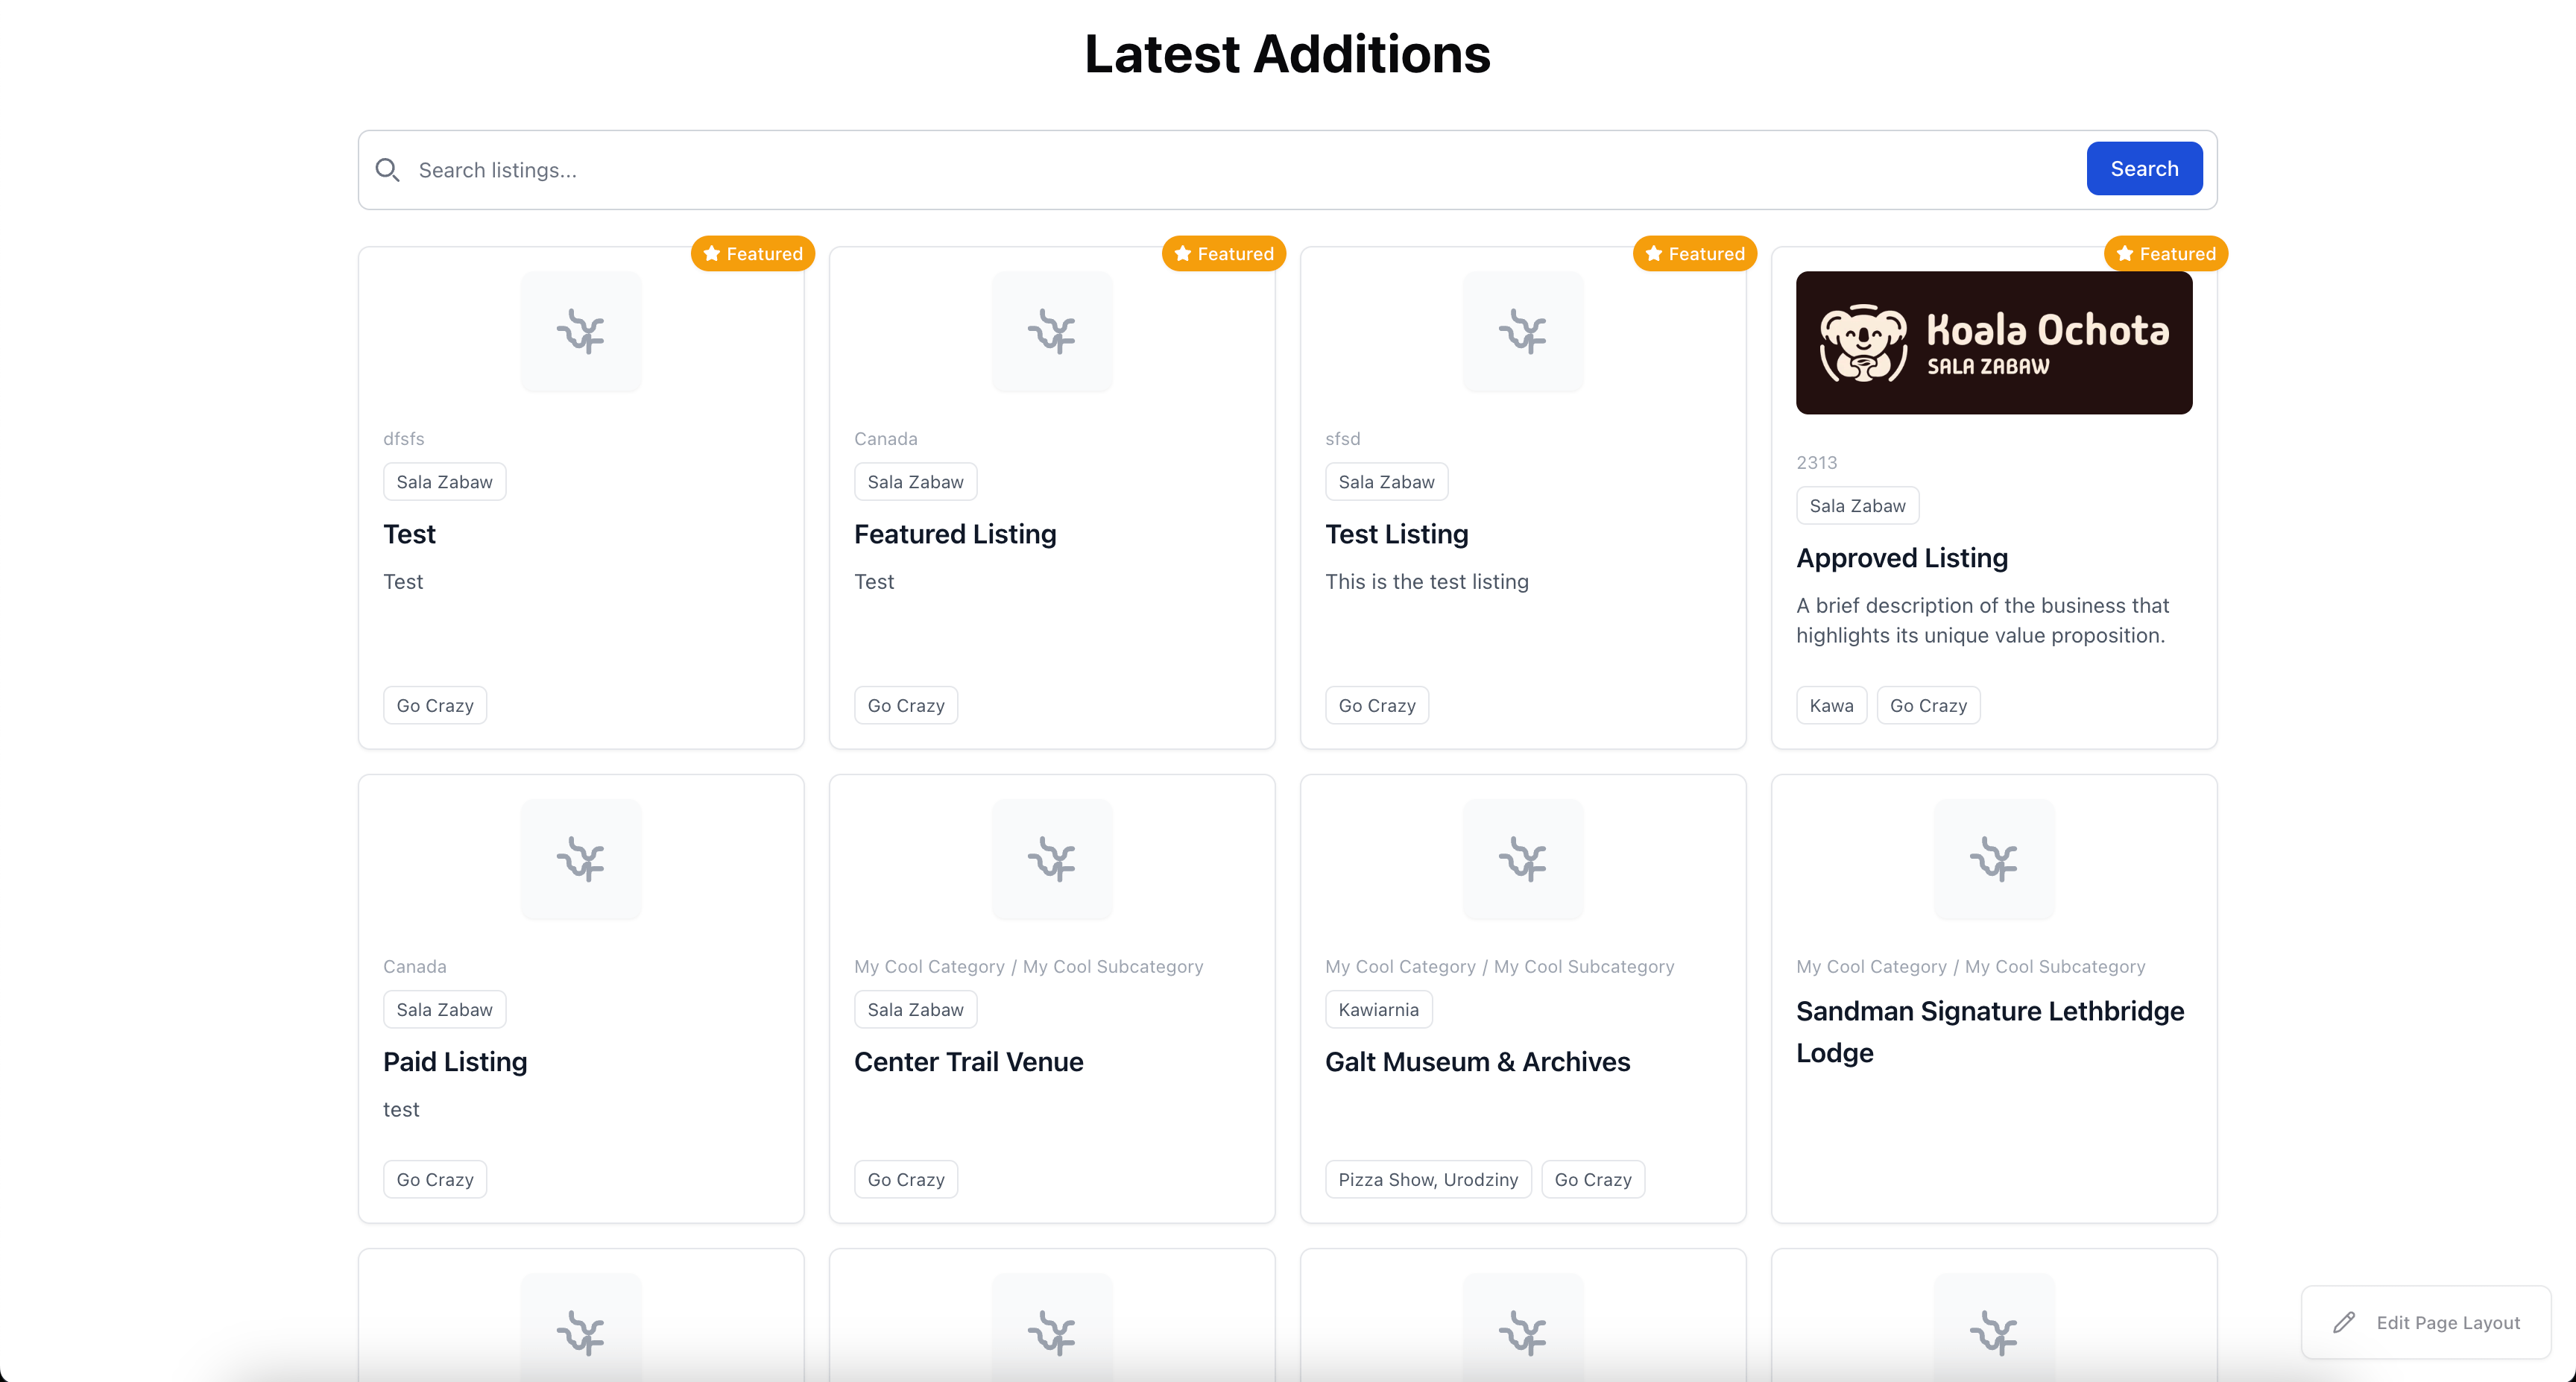
Task: Click placeholder image on Sandman Signature card
Action: coord(1994,860)
